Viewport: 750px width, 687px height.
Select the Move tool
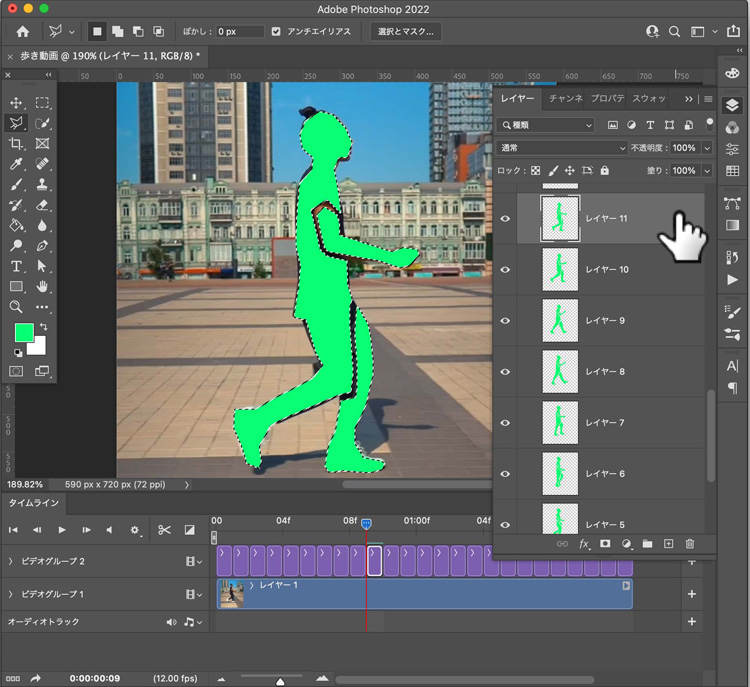[16, 103]
